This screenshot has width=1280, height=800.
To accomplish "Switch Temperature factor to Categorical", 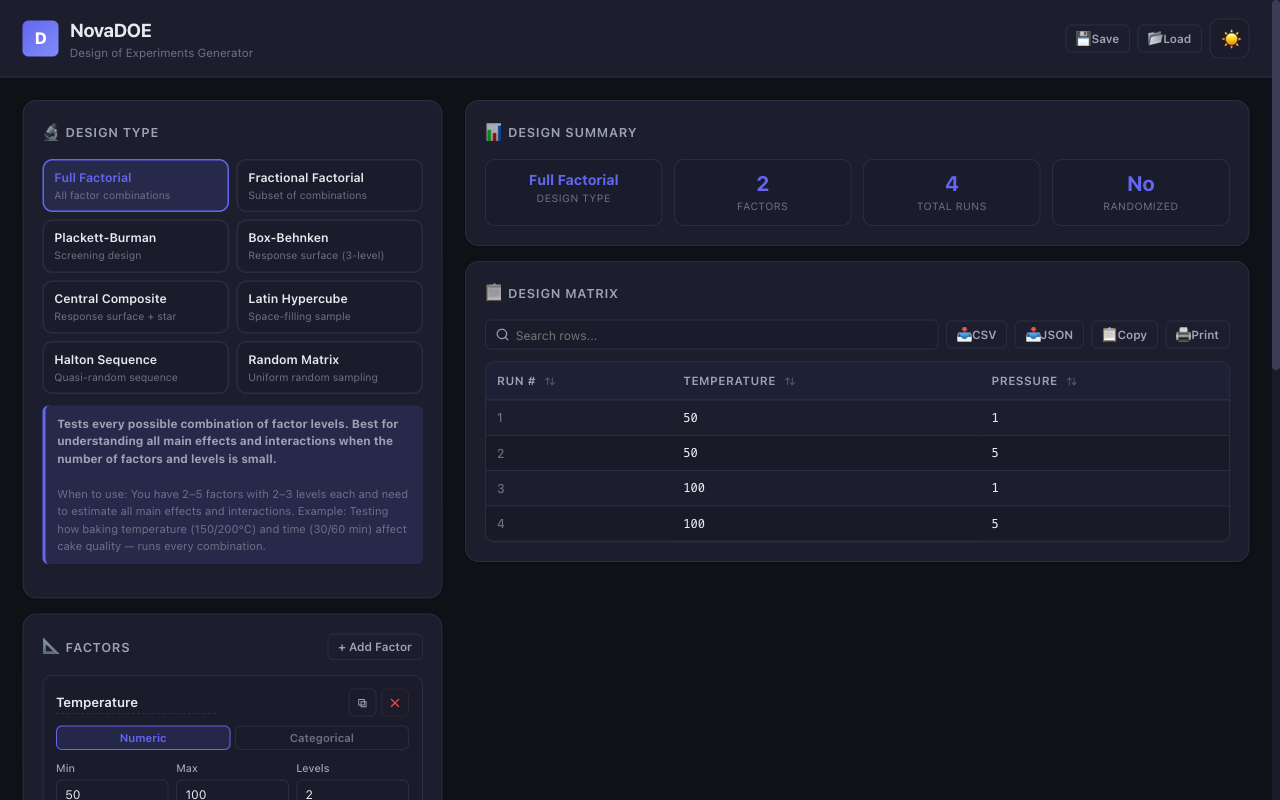I will click(x=322, y=738).
